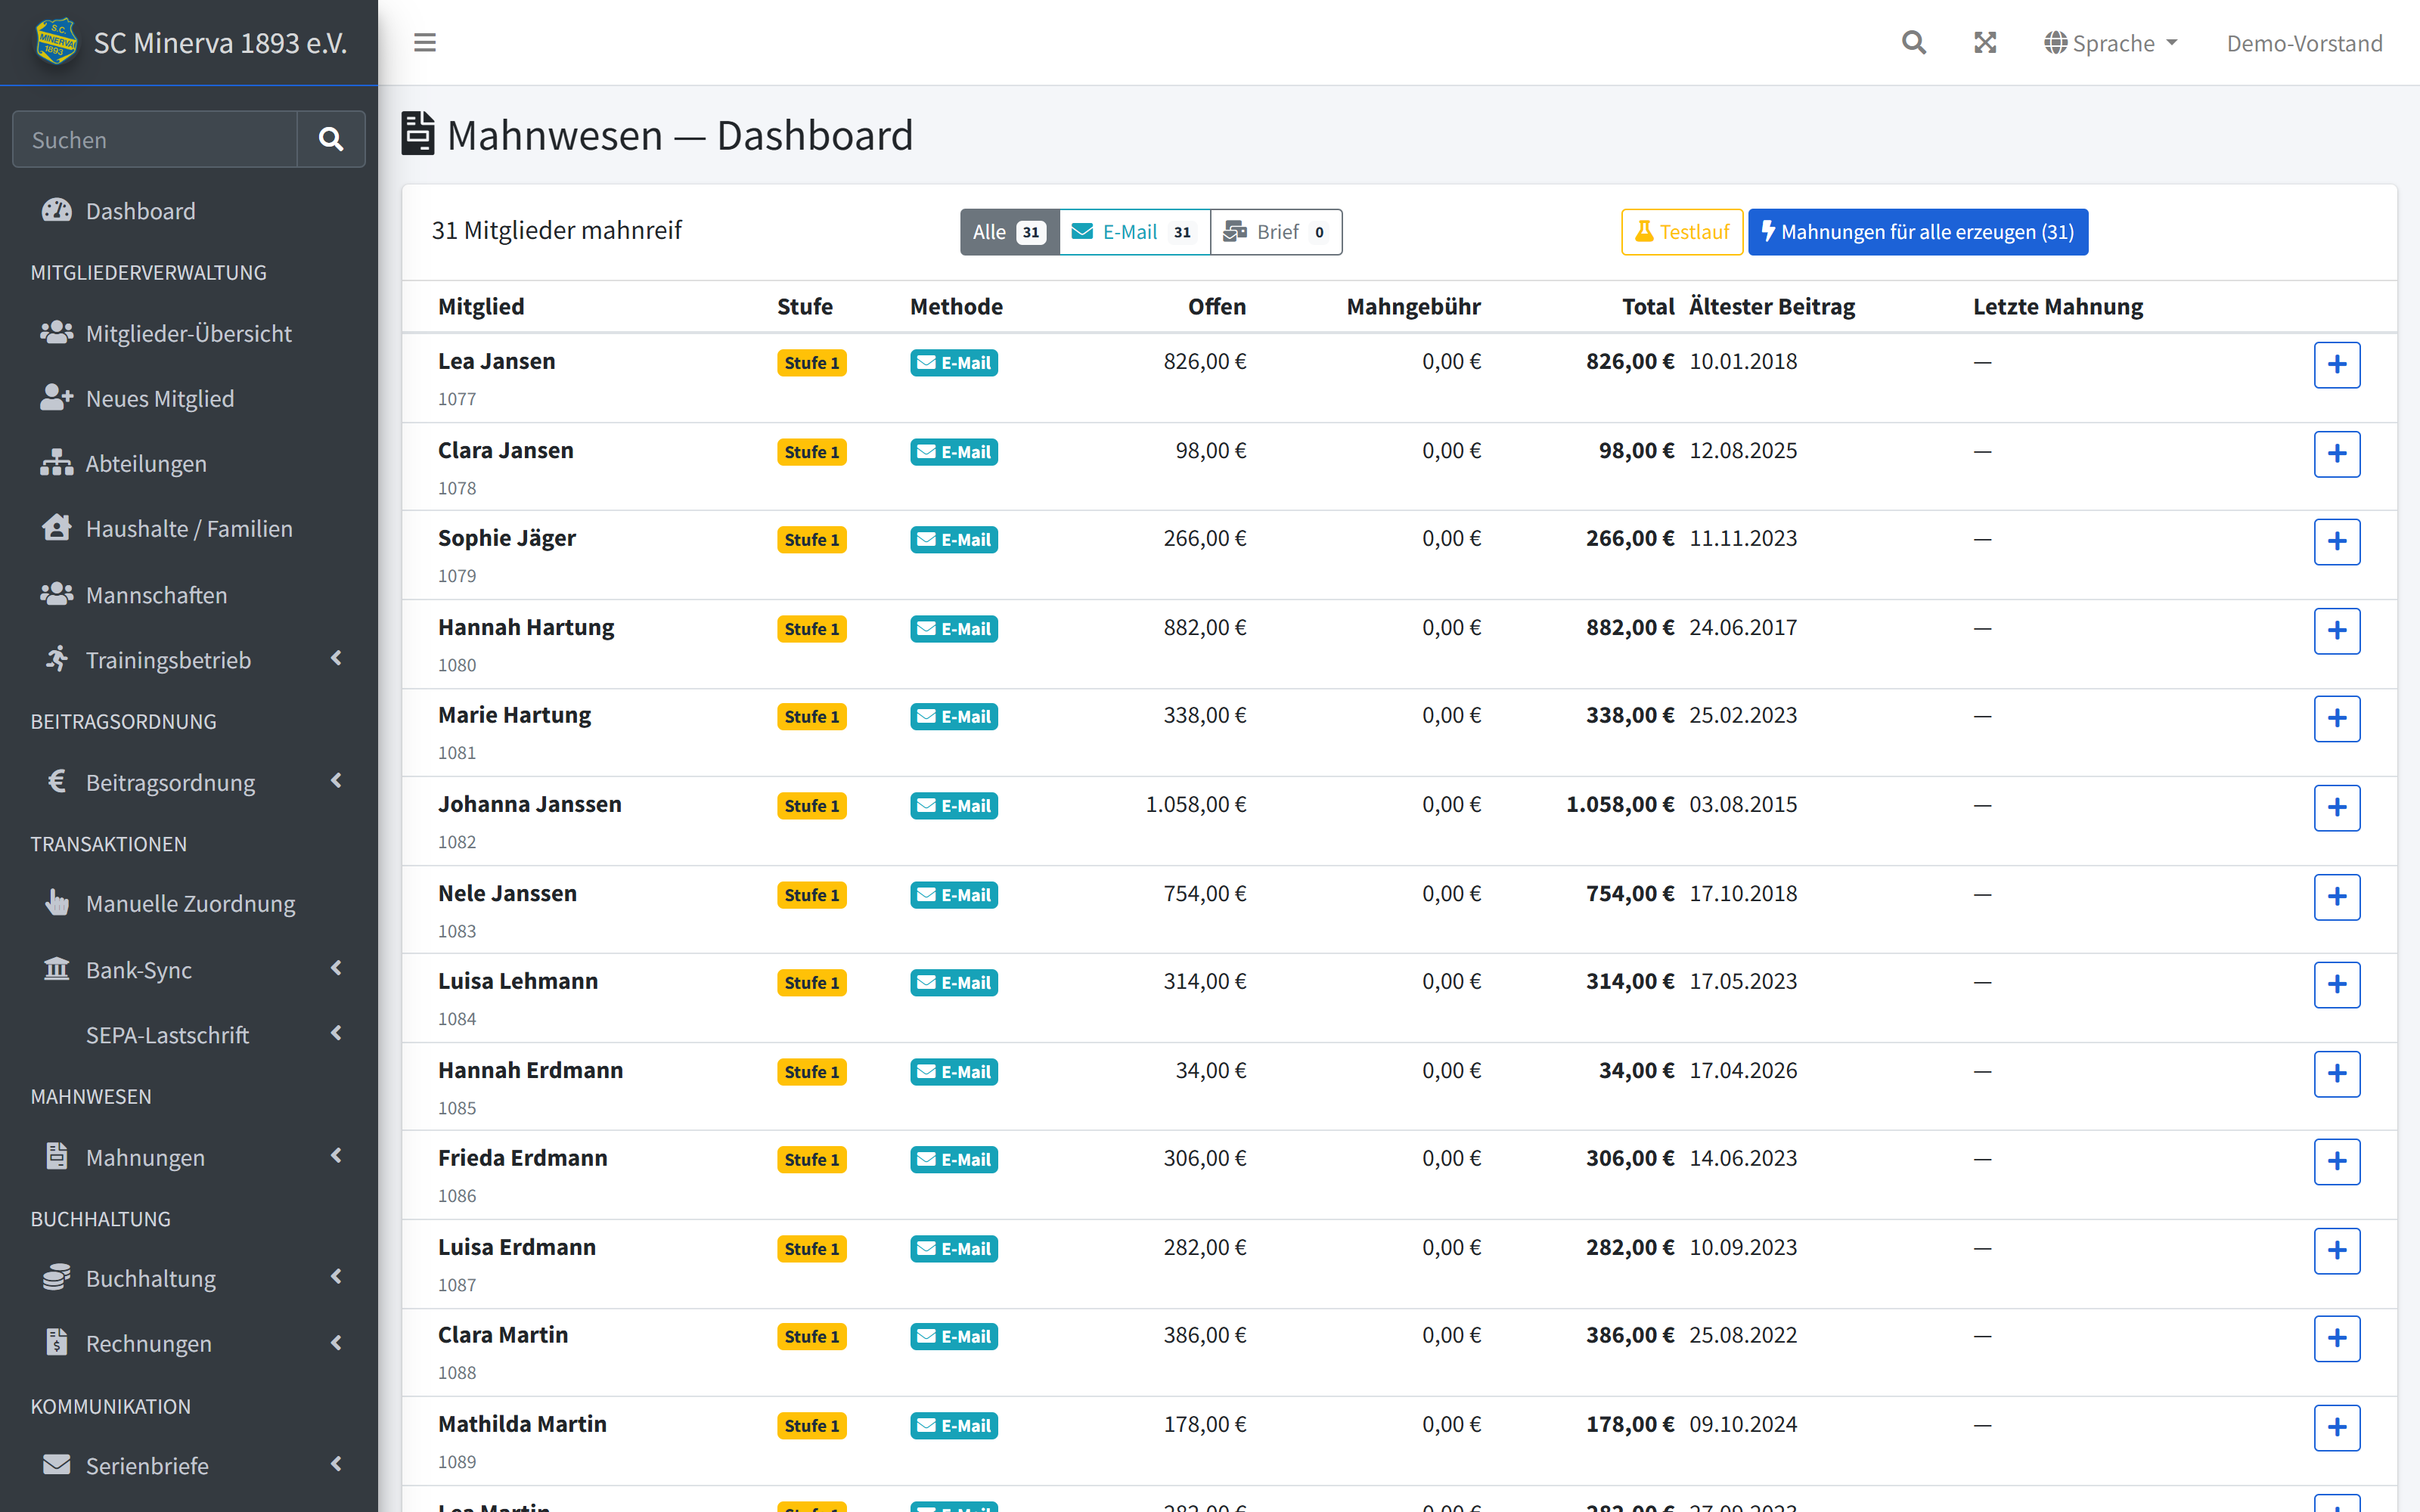Focus the Suchen sidebar search field
The image size is (2420, 1512).
tap(155, 139)
